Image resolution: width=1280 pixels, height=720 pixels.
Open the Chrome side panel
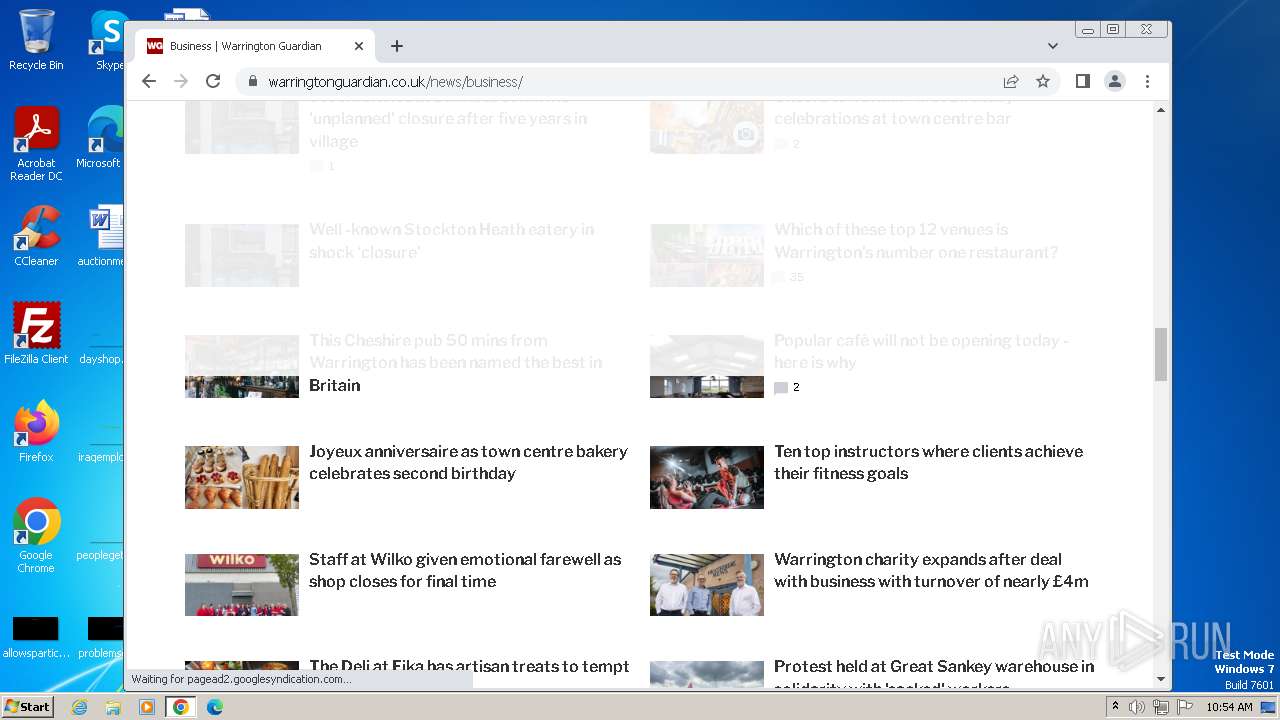(1082, 82)
